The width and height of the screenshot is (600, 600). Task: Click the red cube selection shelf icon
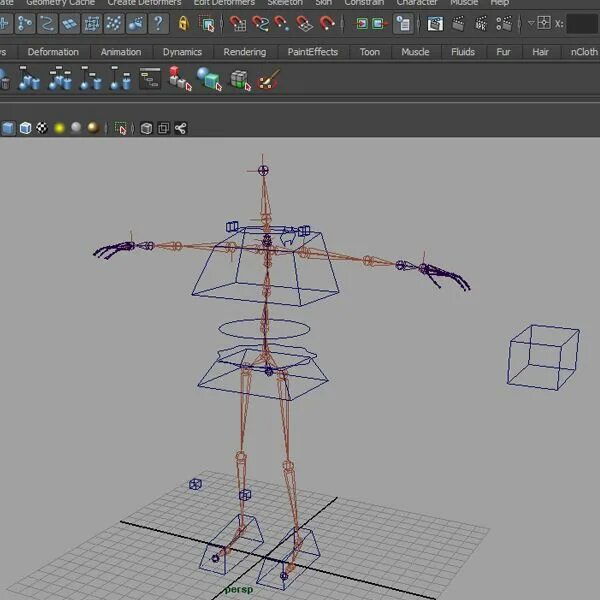180,78
